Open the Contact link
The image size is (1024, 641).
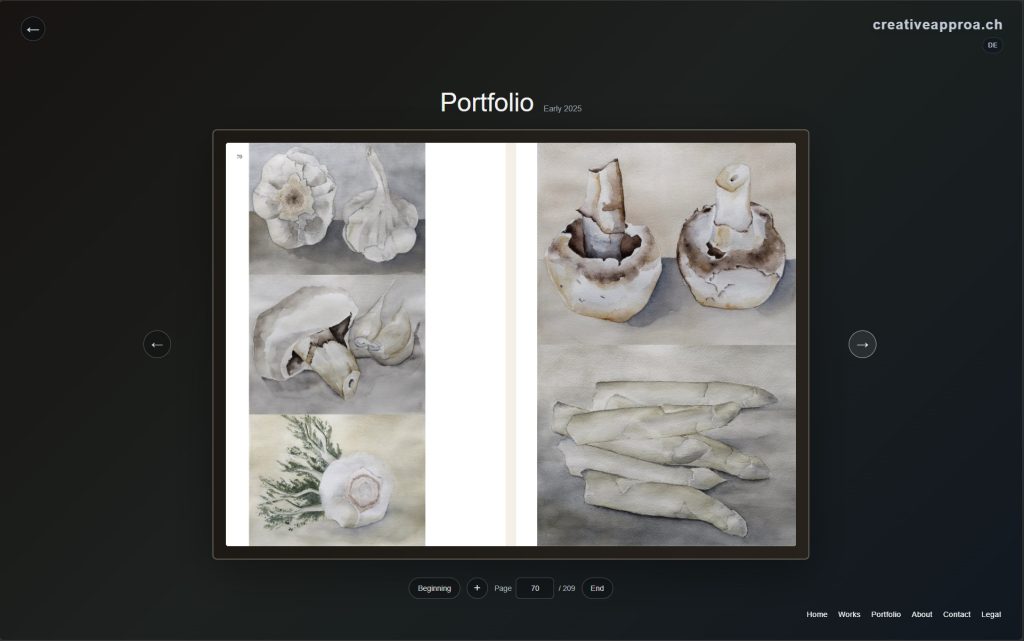tap(957, 614)
